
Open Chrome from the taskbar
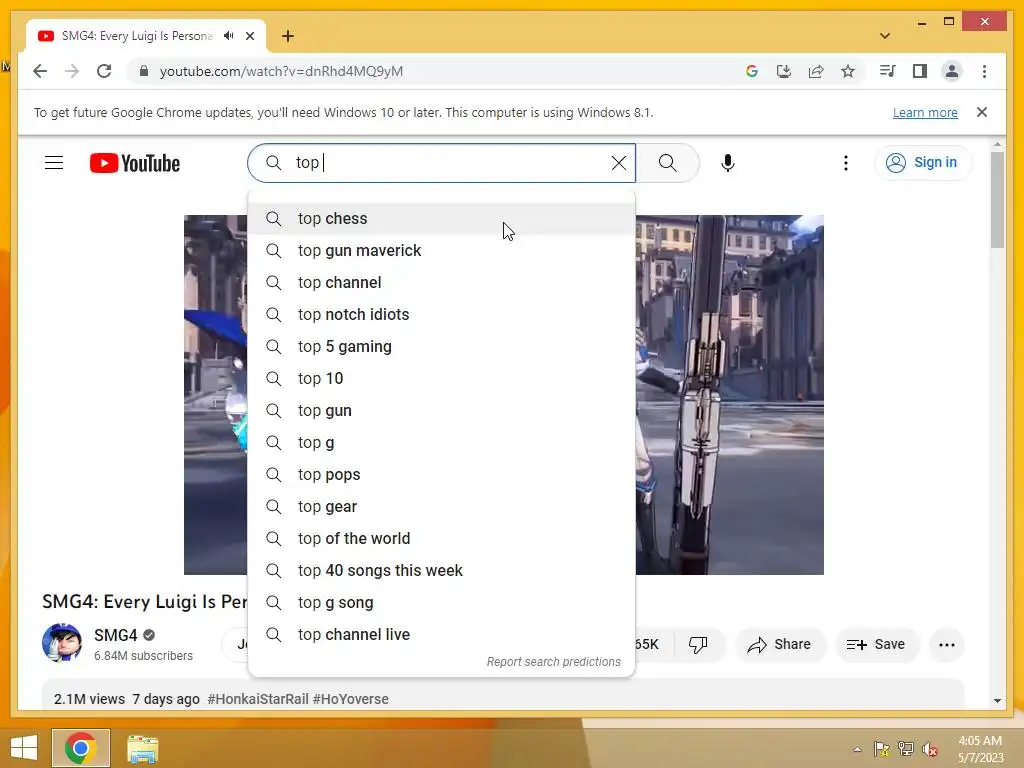coord(81,748)
